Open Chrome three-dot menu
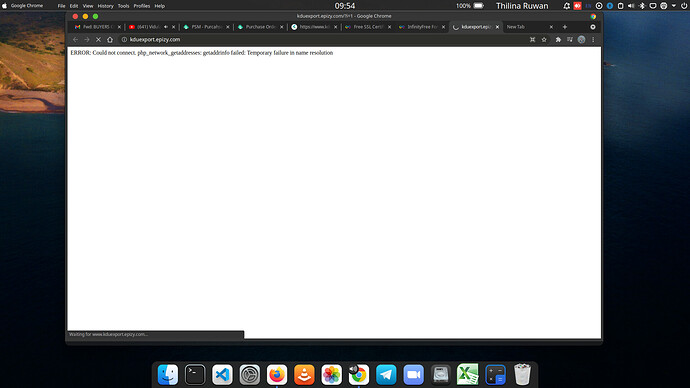The width and height of the screenshot is (690, 388). (593, 40)
